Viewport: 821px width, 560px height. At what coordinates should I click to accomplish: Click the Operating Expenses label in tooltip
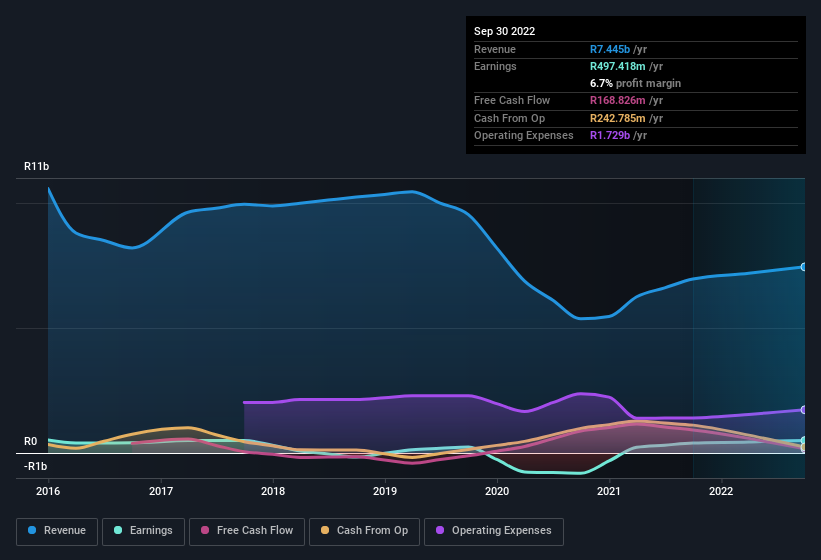click(x=524, y=135)
